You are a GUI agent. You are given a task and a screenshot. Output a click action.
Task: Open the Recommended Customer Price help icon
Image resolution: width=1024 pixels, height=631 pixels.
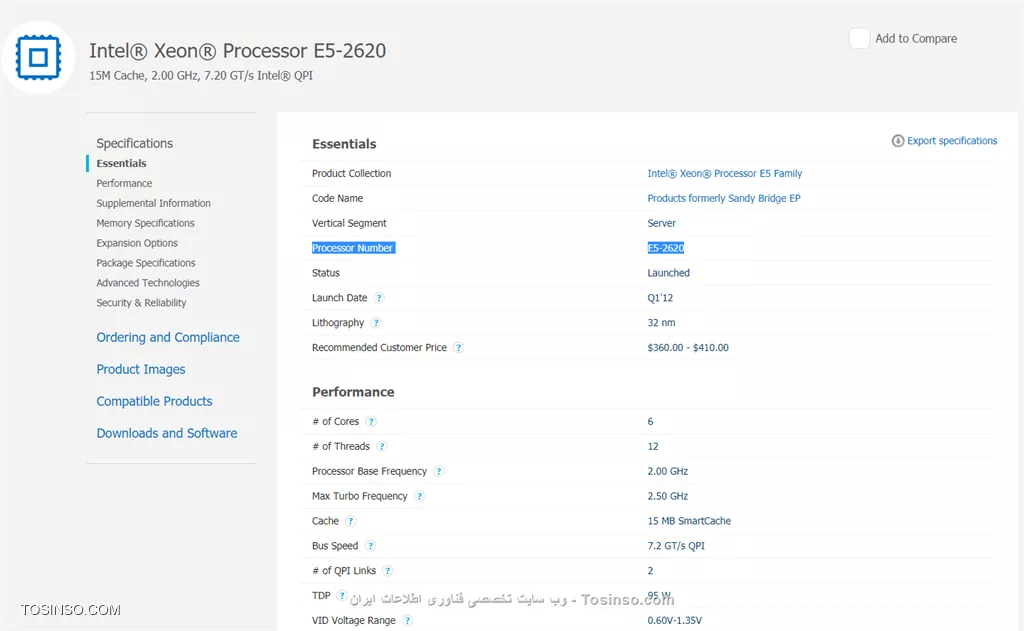click(x=458, y=348)
